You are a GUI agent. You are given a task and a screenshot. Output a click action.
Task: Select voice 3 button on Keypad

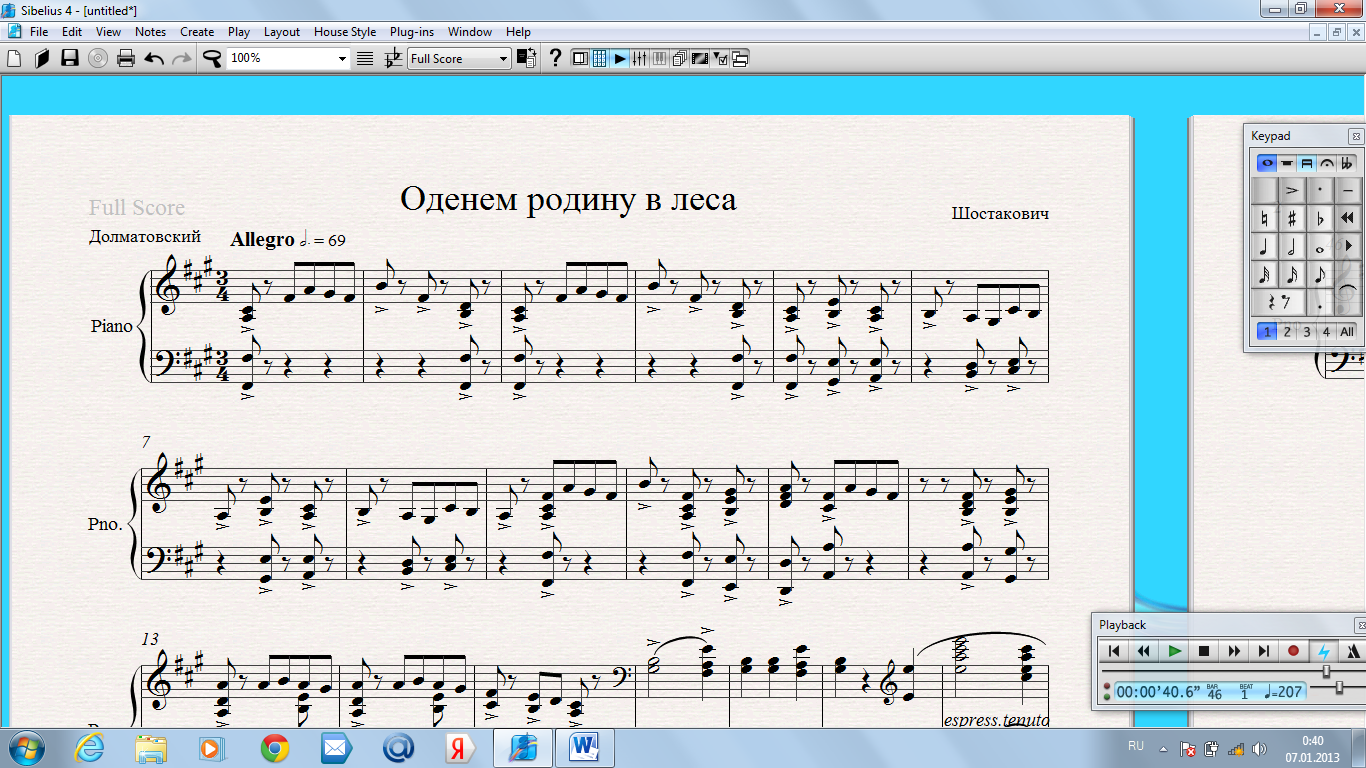pos(1306,332)
